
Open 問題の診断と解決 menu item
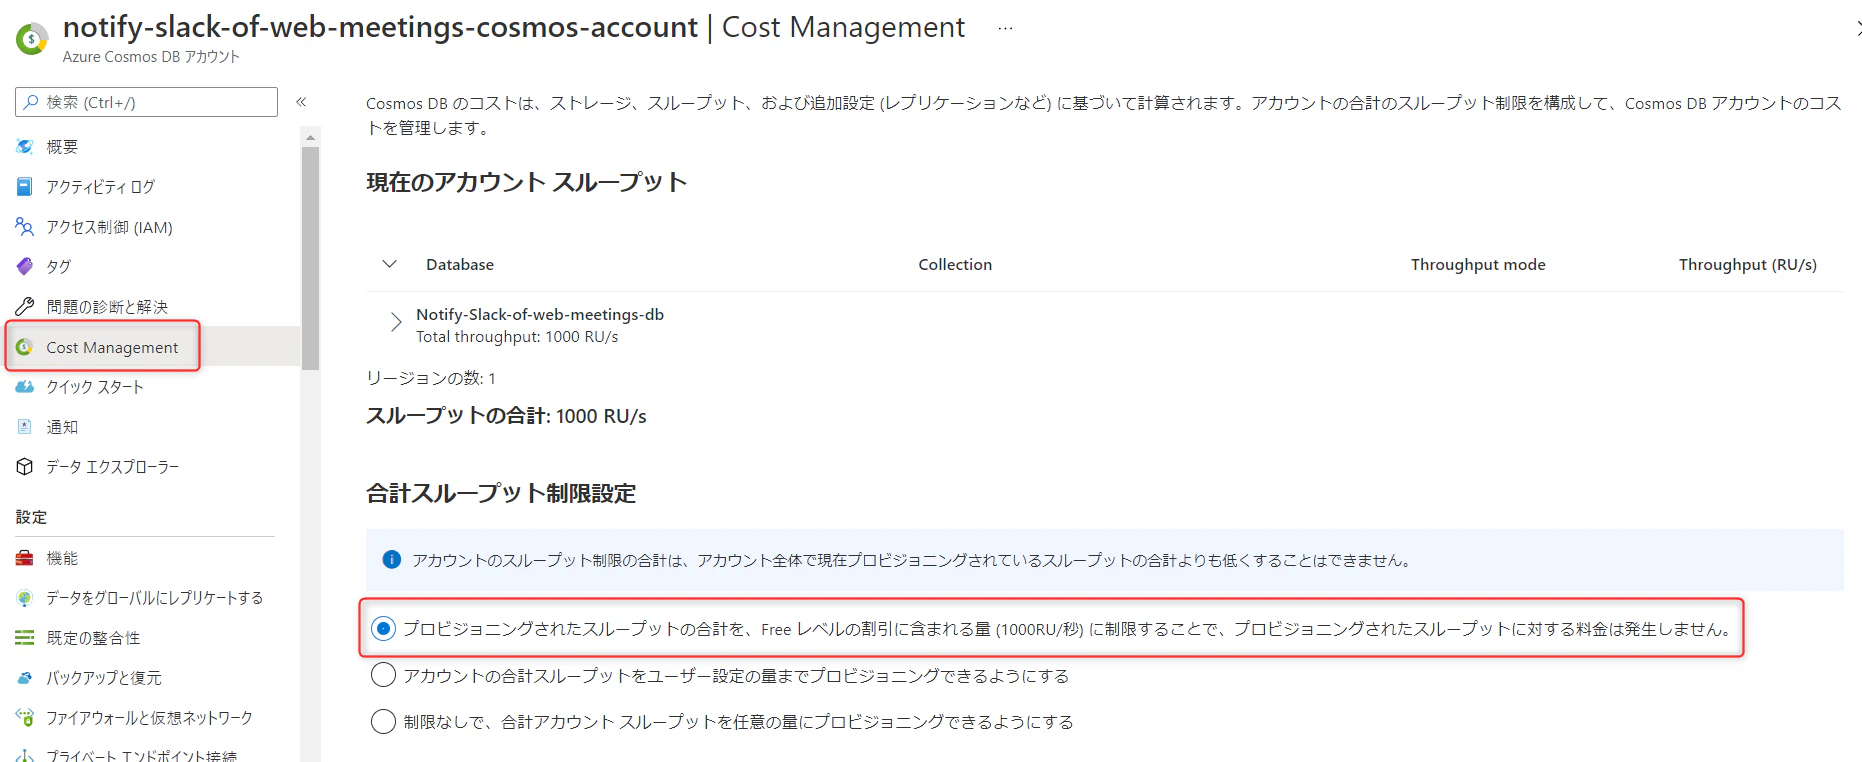click(x=107, y=307)
